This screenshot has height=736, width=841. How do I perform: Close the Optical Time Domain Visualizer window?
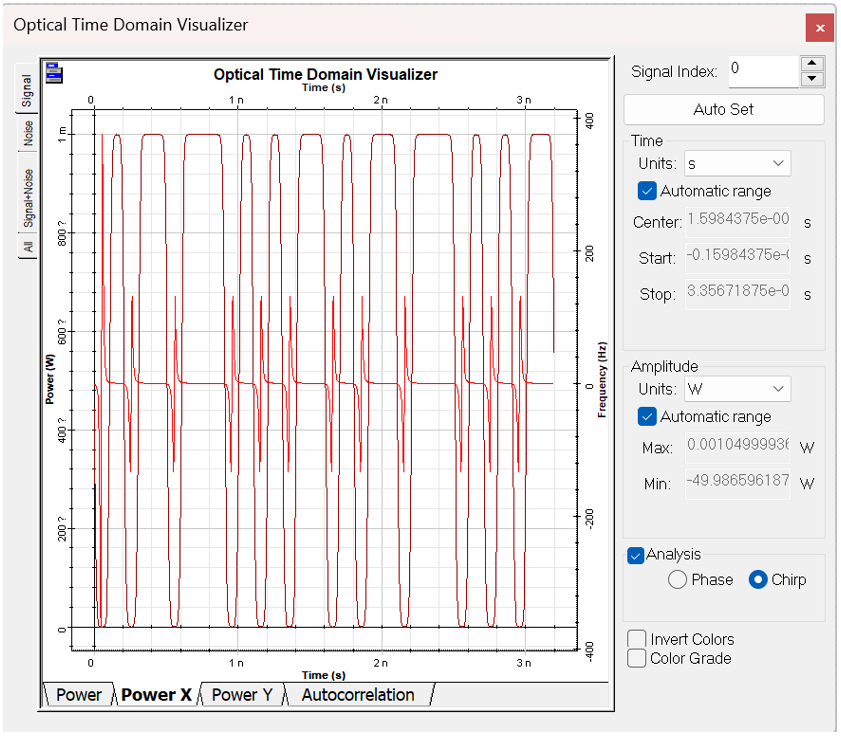[819, 28]
